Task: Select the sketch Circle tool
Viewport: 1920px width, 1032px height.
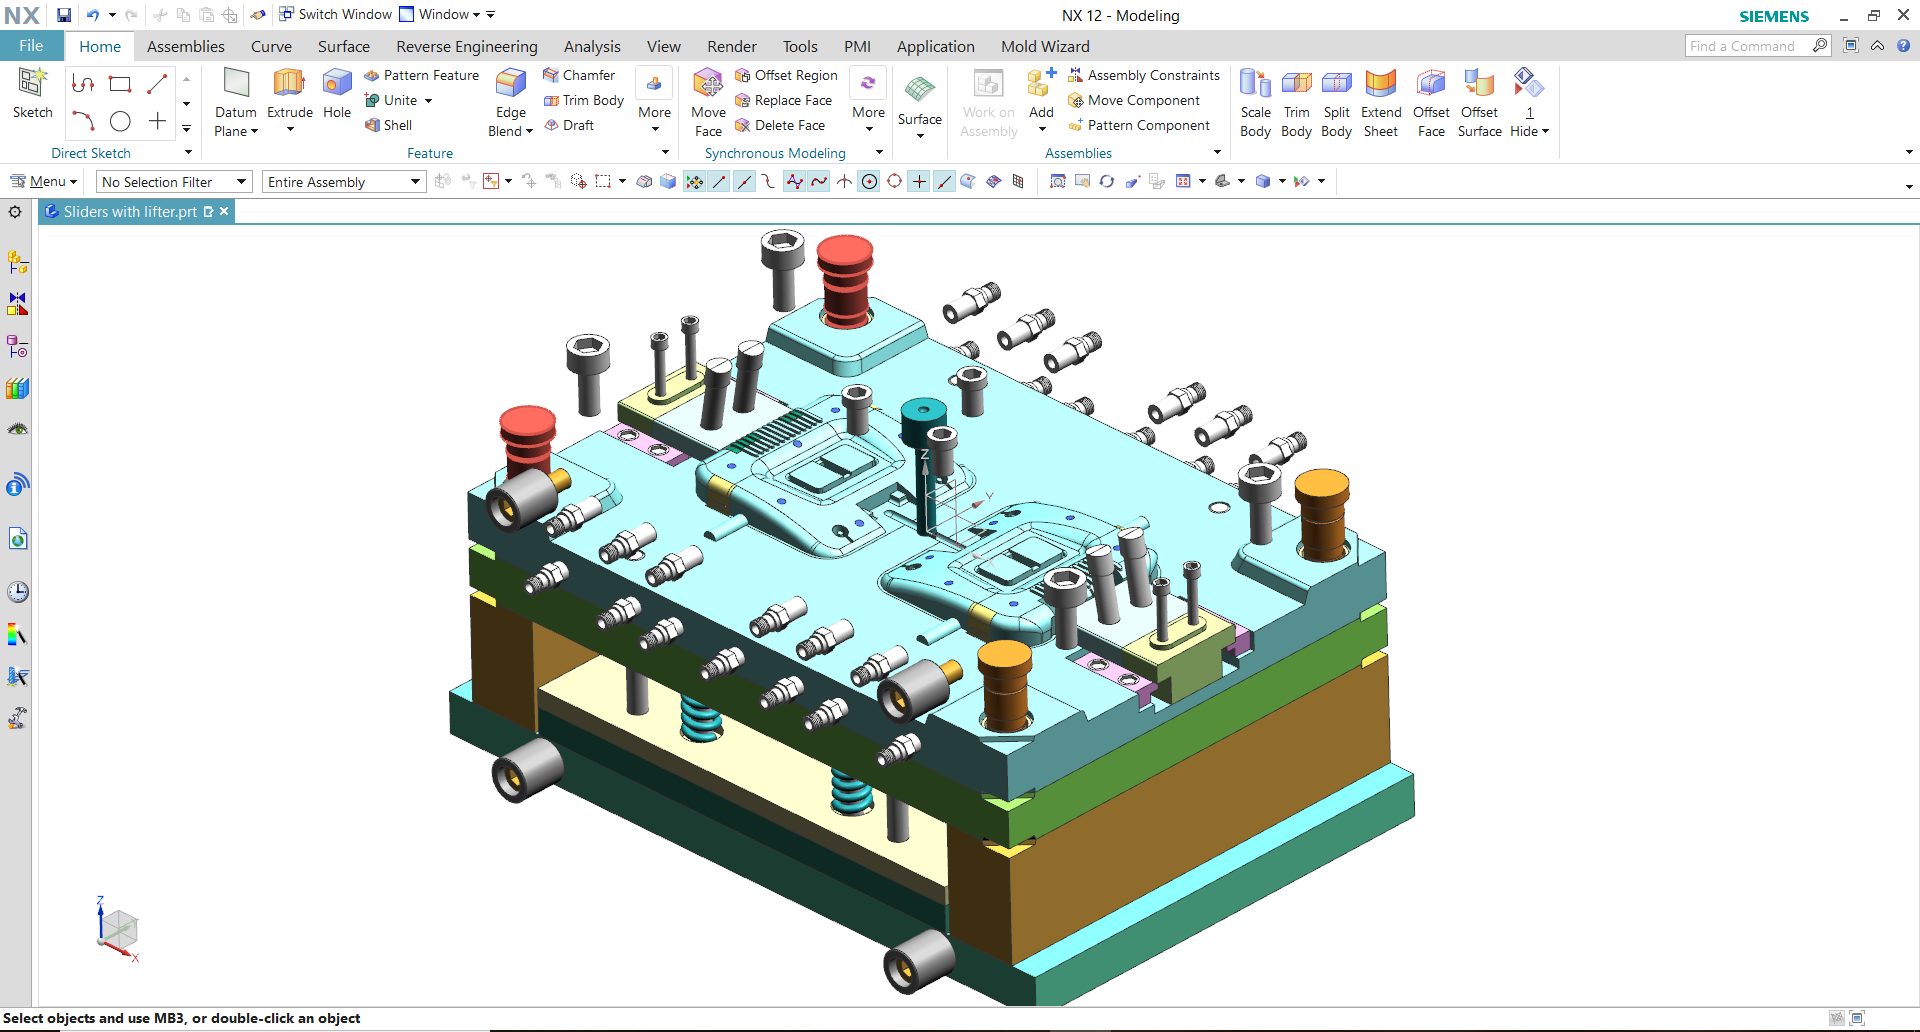Action: (x=120, y=121)
